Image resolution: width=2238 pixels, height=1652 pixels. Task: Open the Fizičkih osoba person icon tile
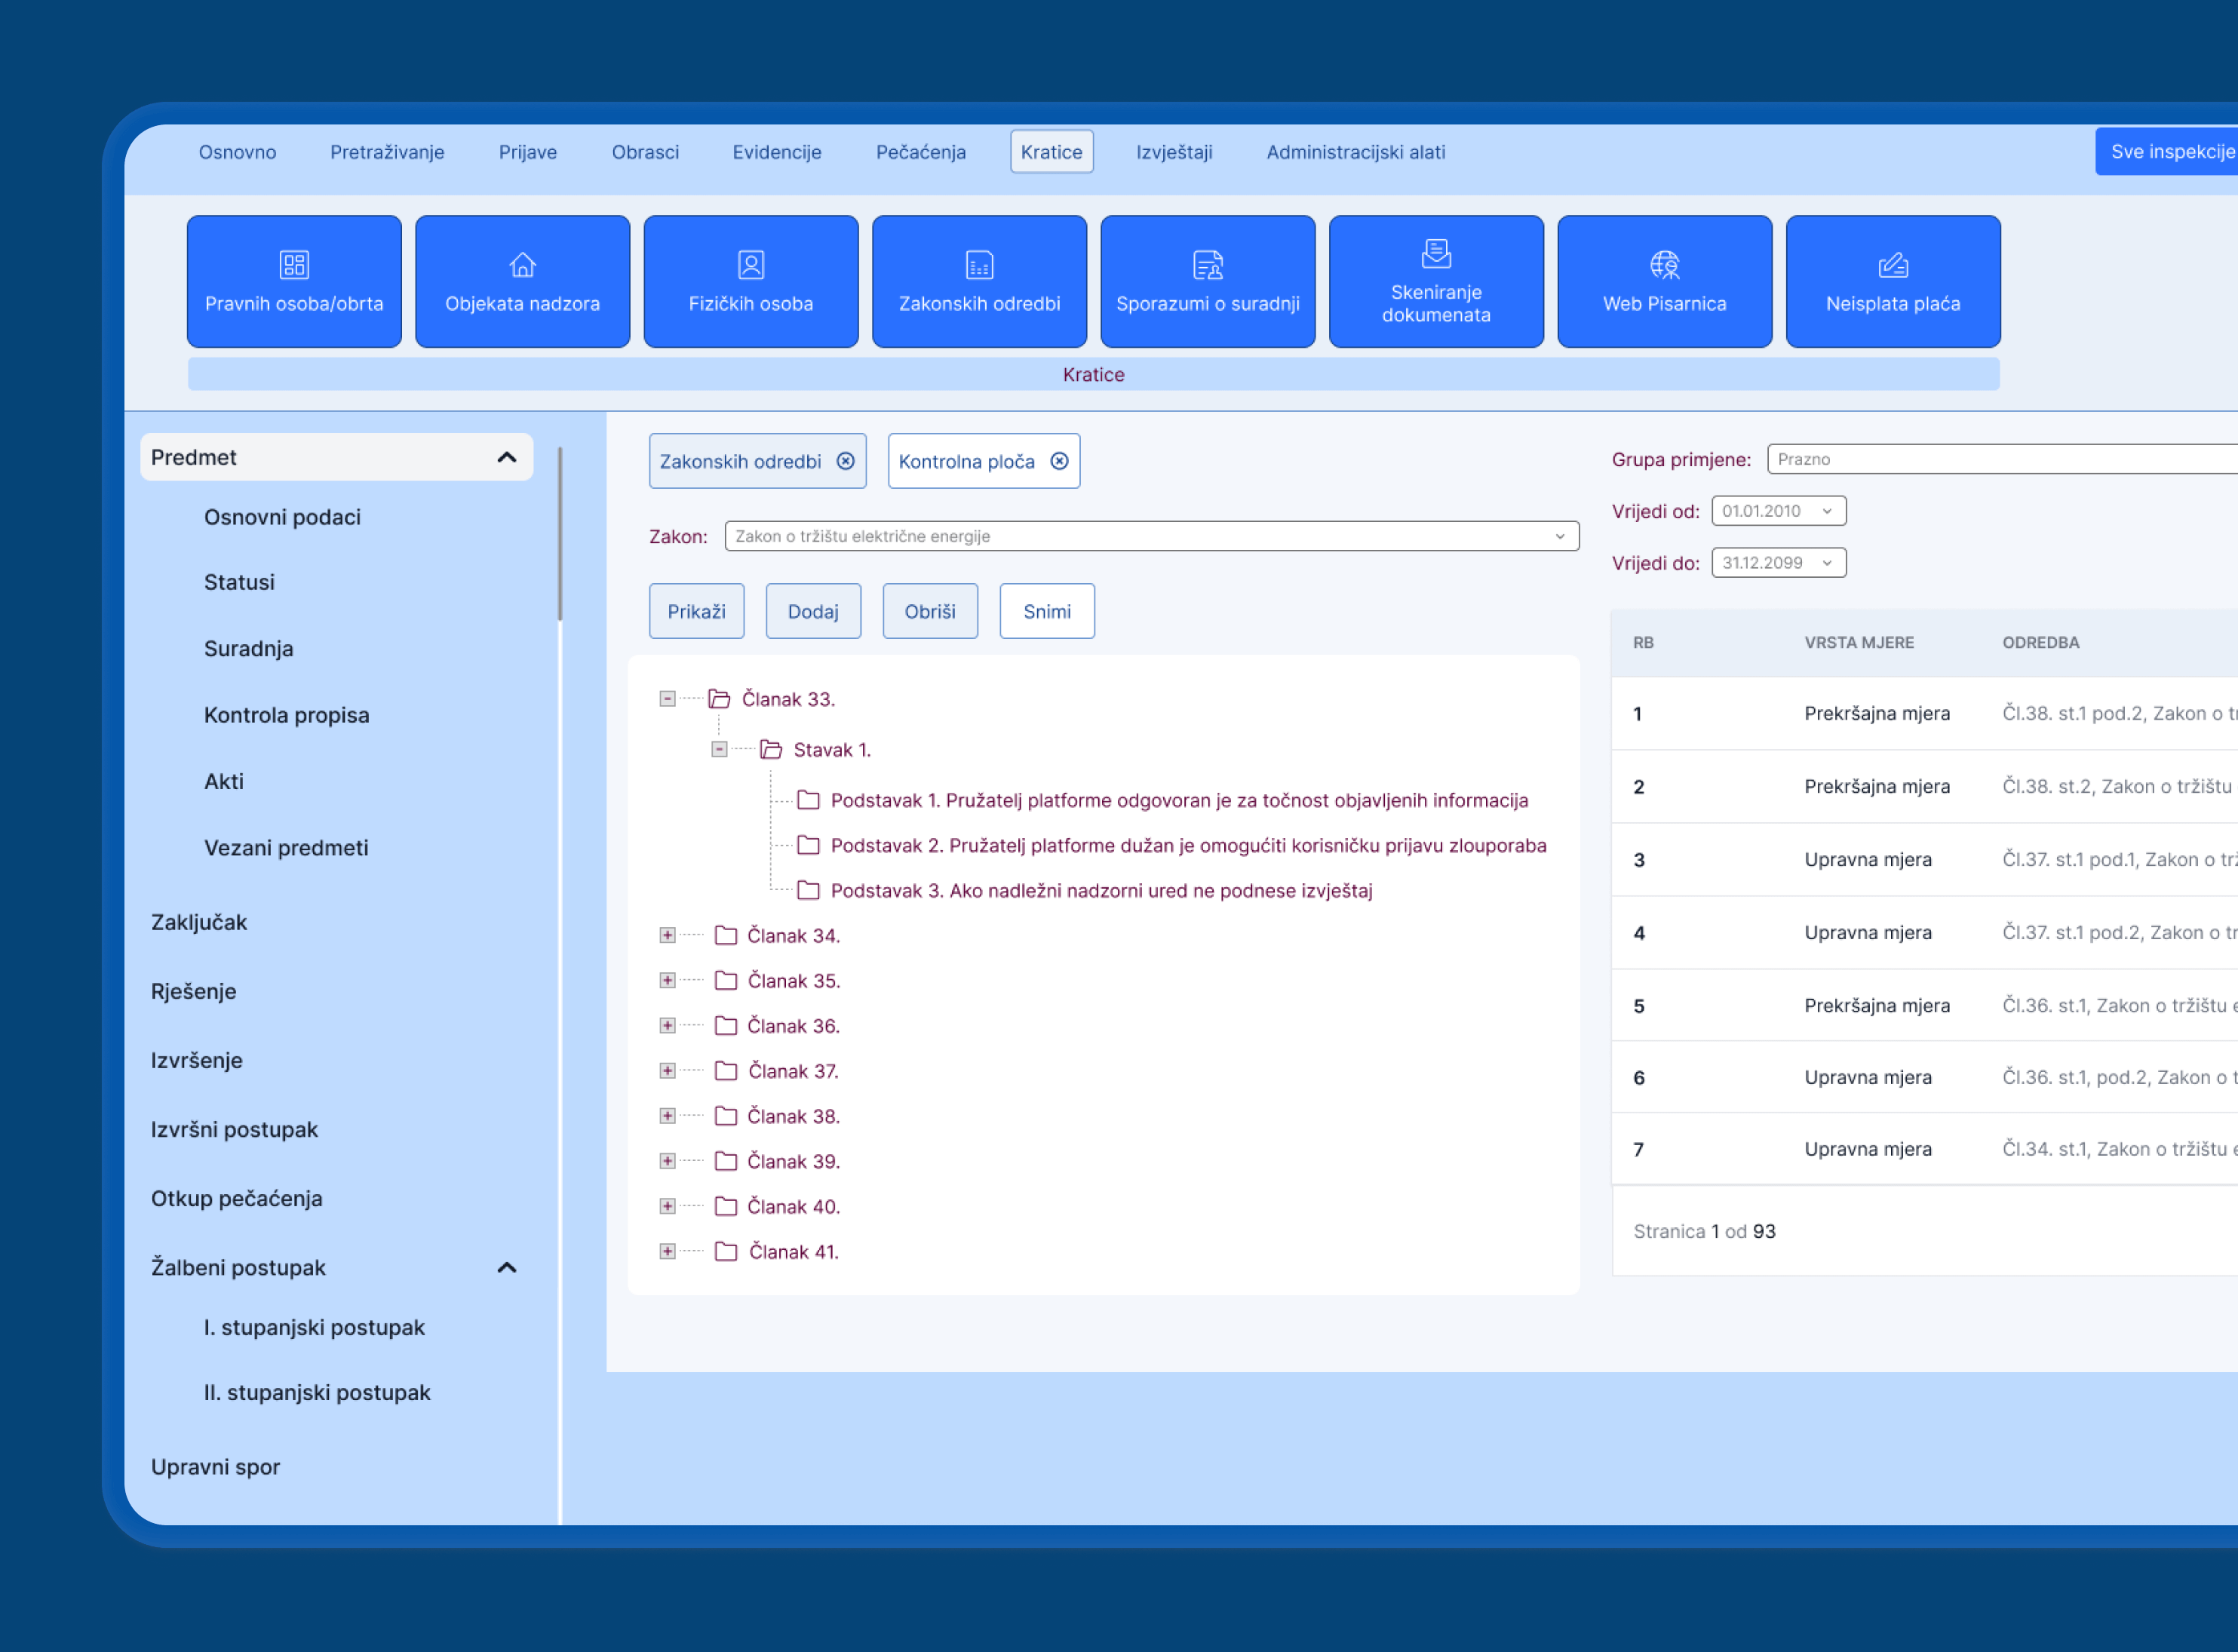[750, 281]
